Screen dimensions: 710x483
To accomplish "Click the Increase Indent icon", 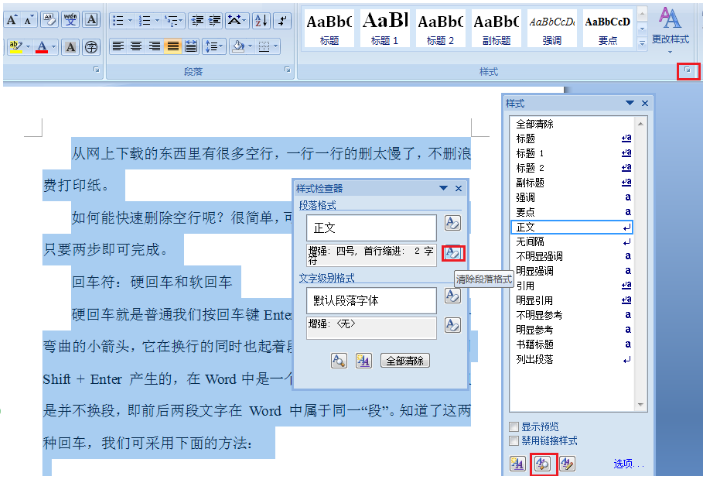I will coord(214,20).
